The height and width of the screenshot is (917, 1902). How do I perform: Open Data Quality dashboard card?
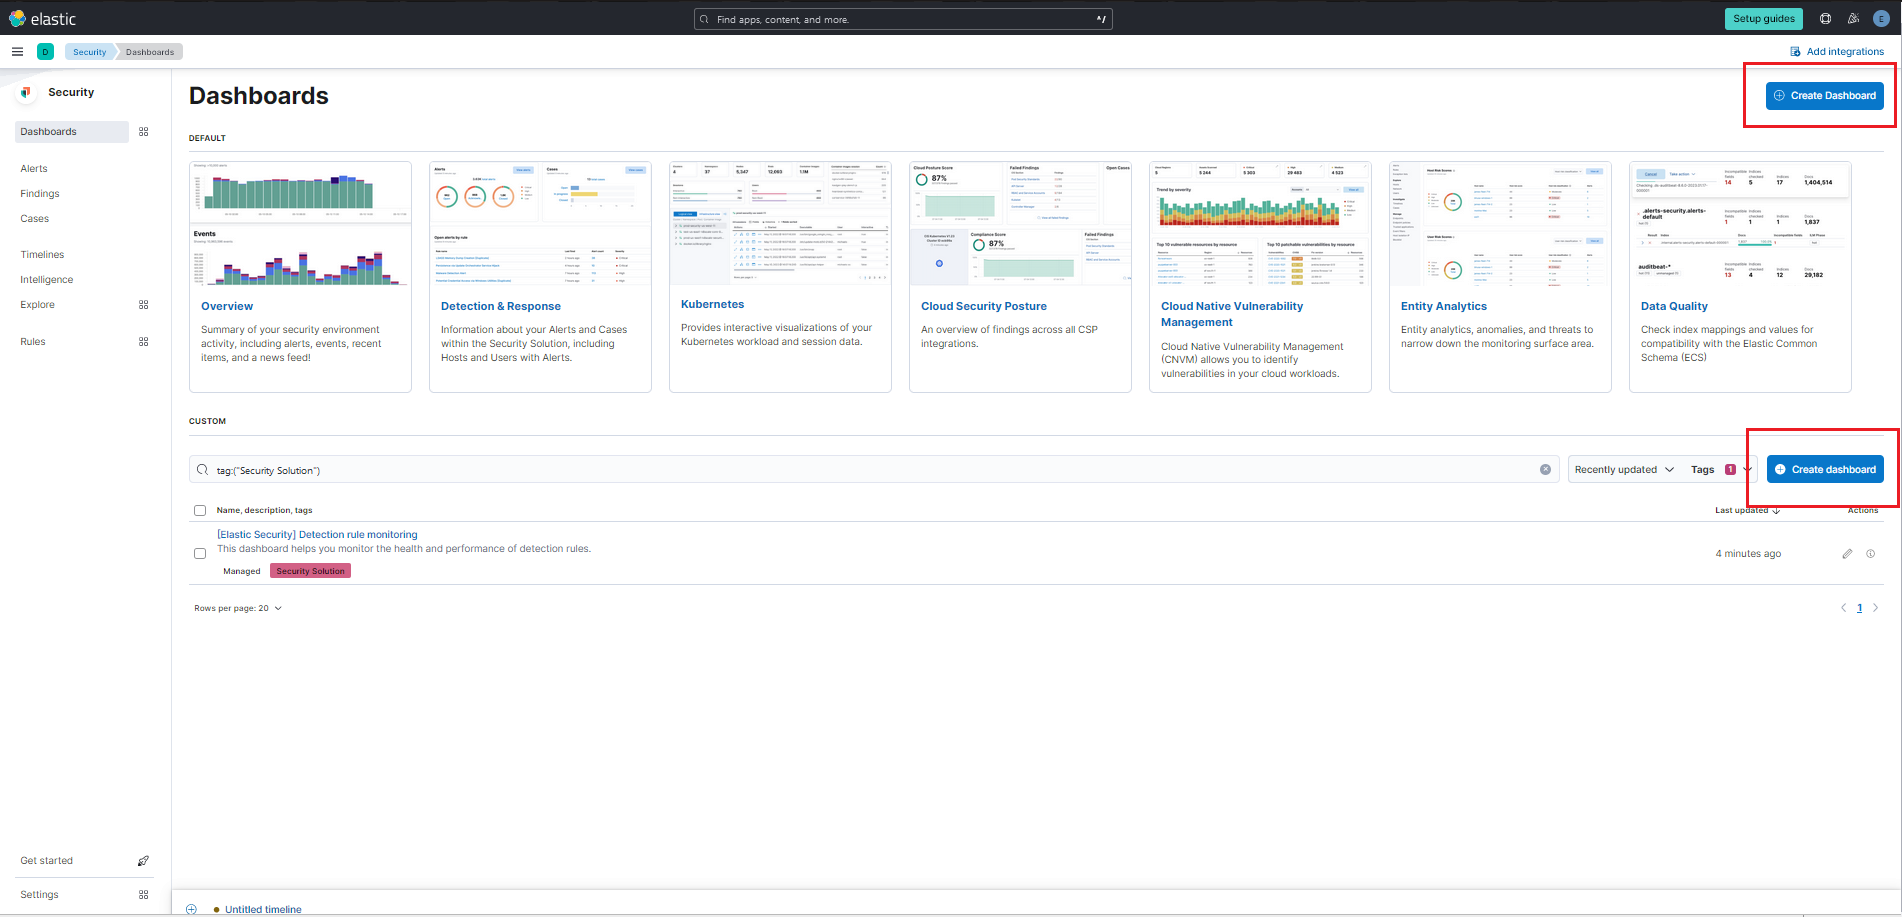(x=1740, y=277)
